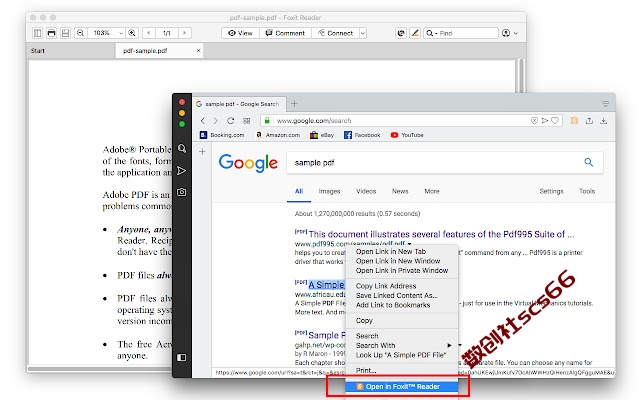Open search options arrow beside Find magnifier
Image resolution: width=640 pixels, height=400 pixels.
coord(436,33)
